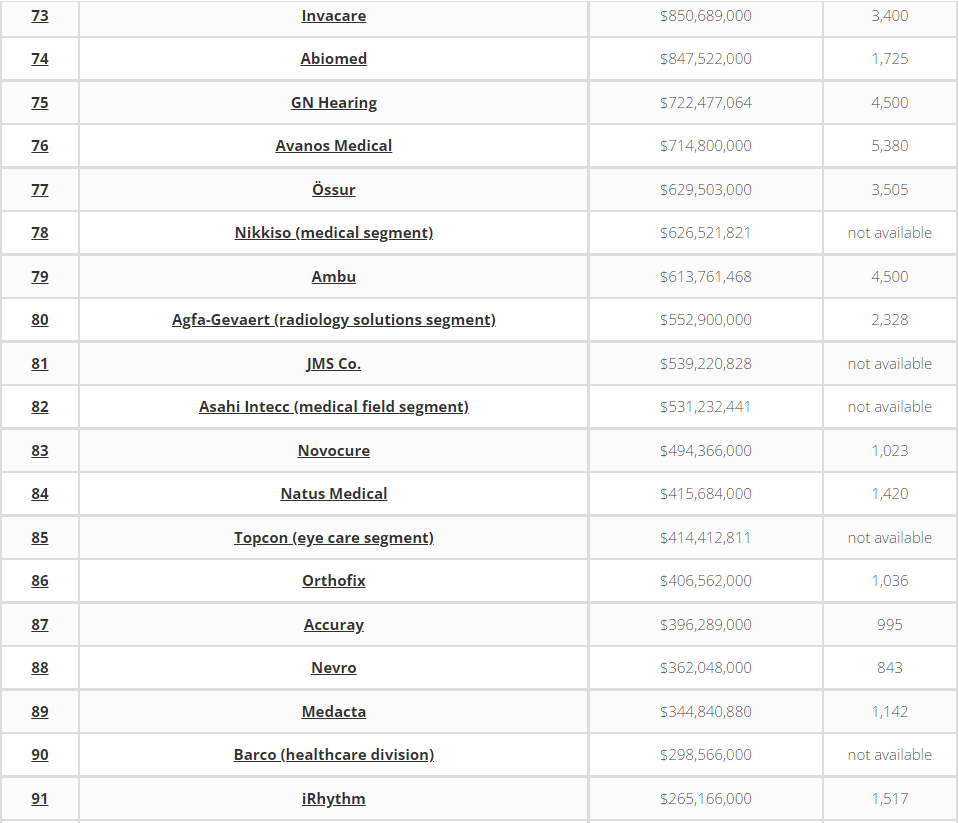Open the JMS Co. link

(333, 364)
